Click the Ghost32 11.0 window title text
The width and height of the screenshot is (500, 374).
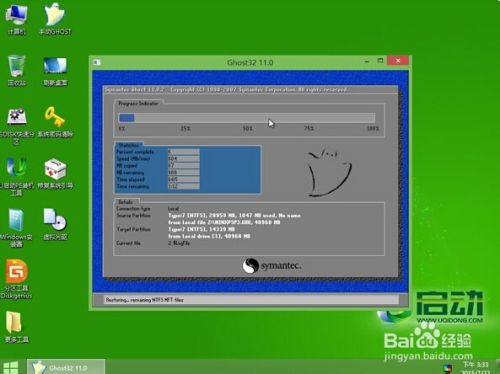(x=250, y=62)
